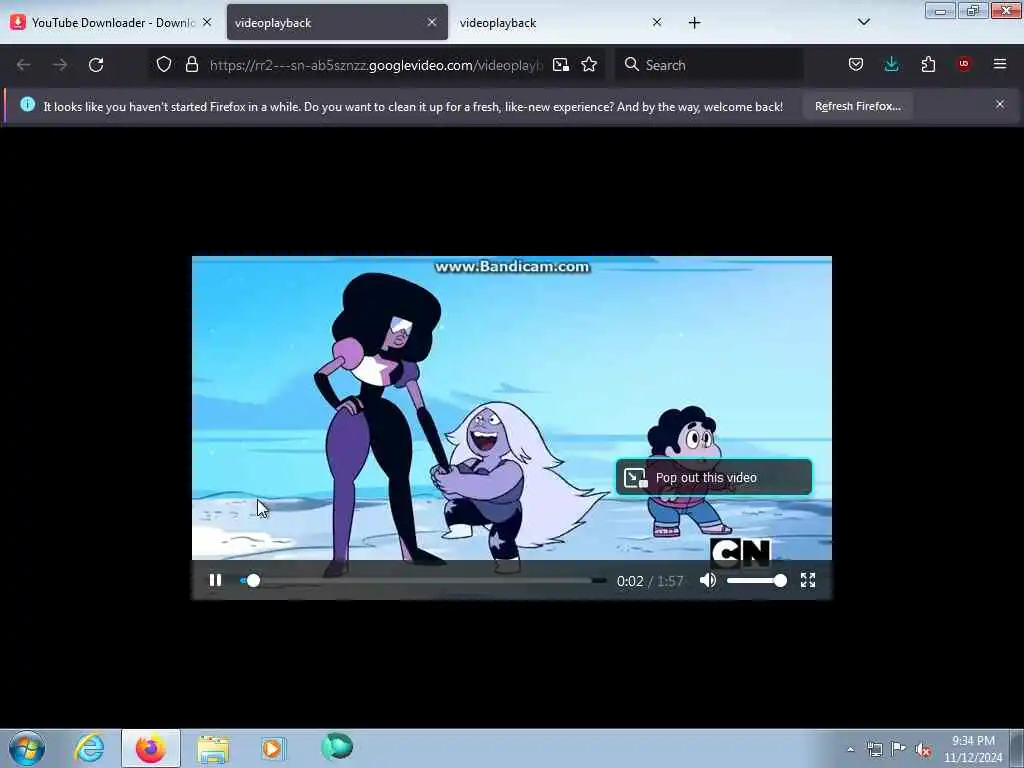Switch to YouTube Downloader tab
Screen dimensions: 1024x768
(111, 22)
